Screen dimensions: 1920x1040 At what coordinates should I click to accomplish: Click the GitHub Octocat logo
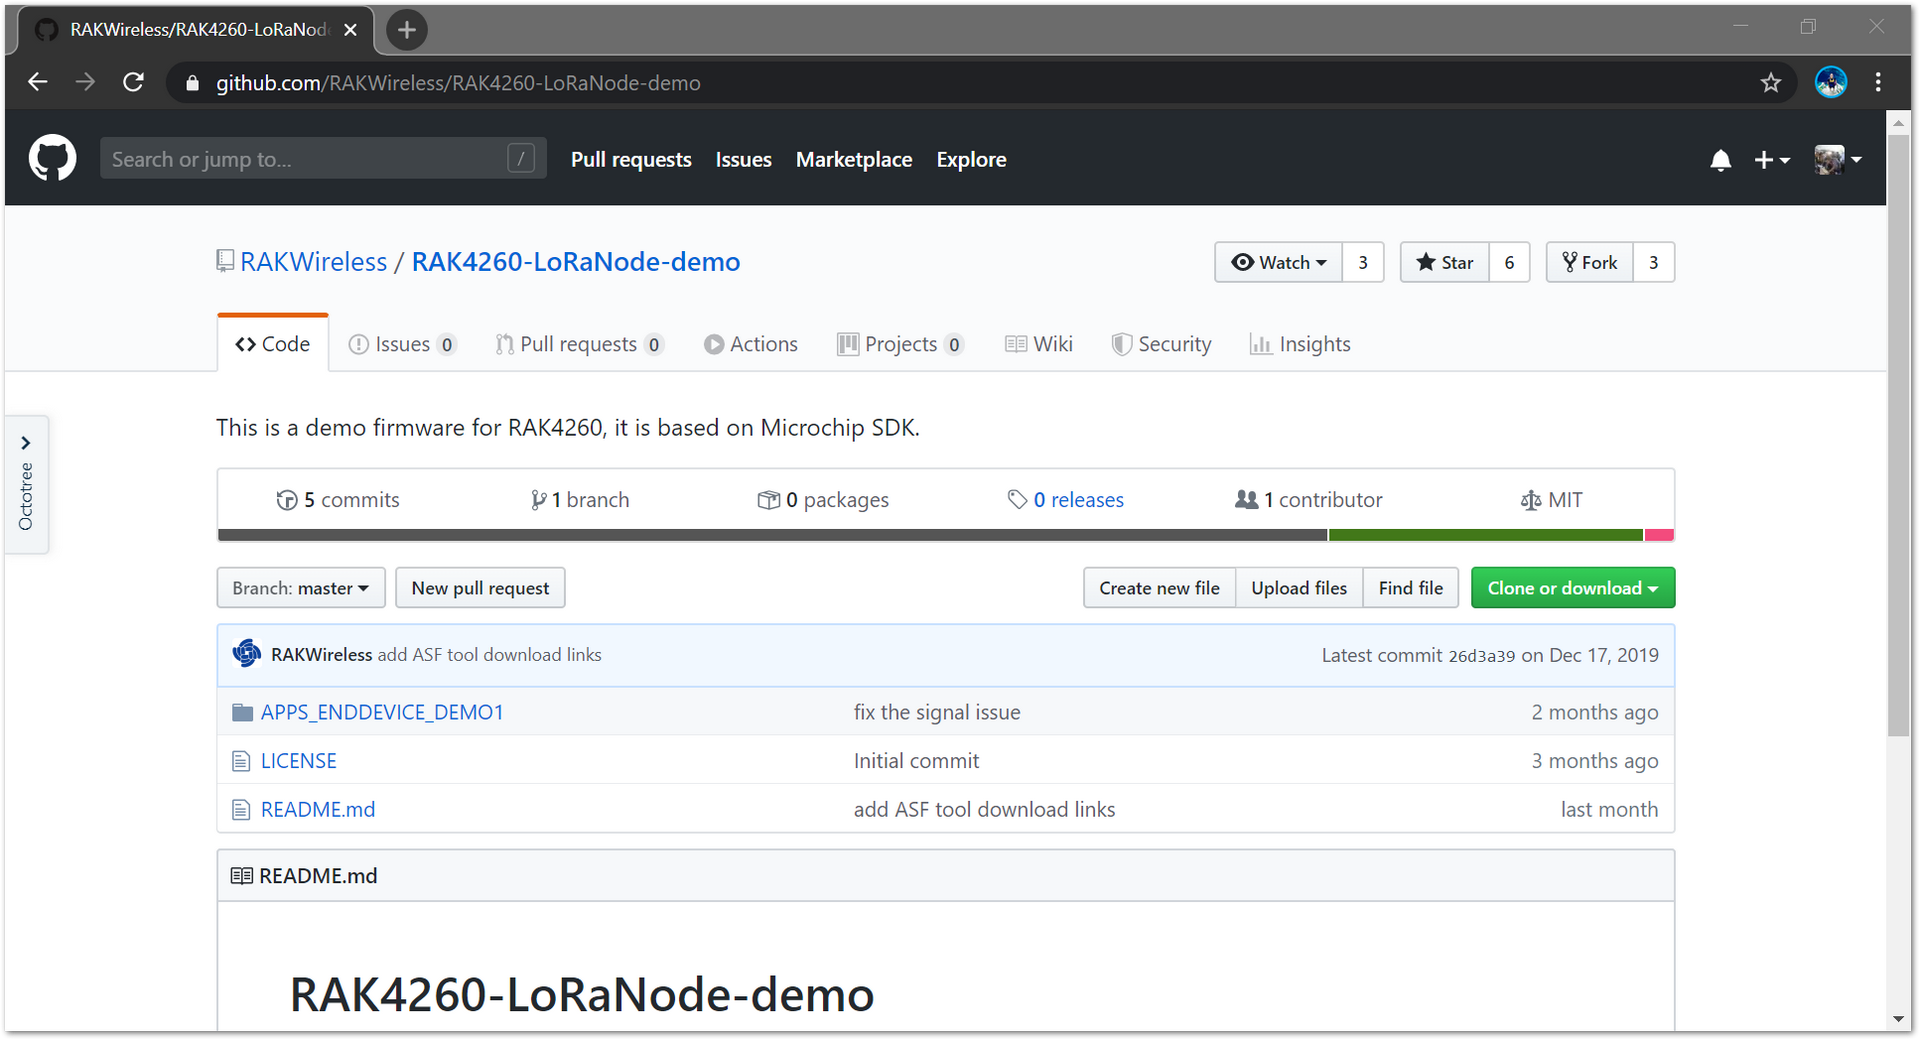coord(52,158)
